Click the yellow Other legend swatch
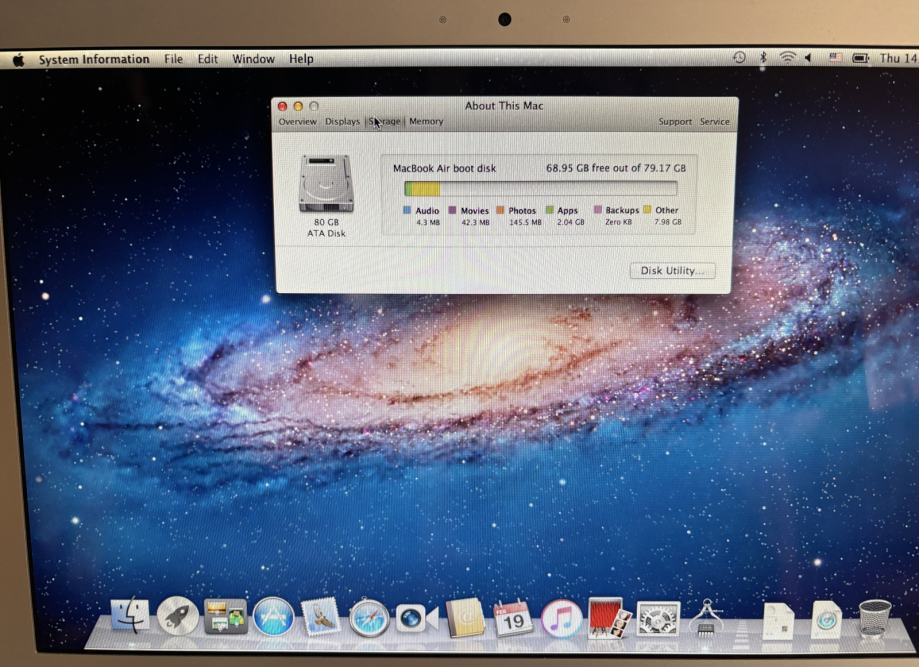The height and width of the screenshot is (667, 919). click(647, 209)
